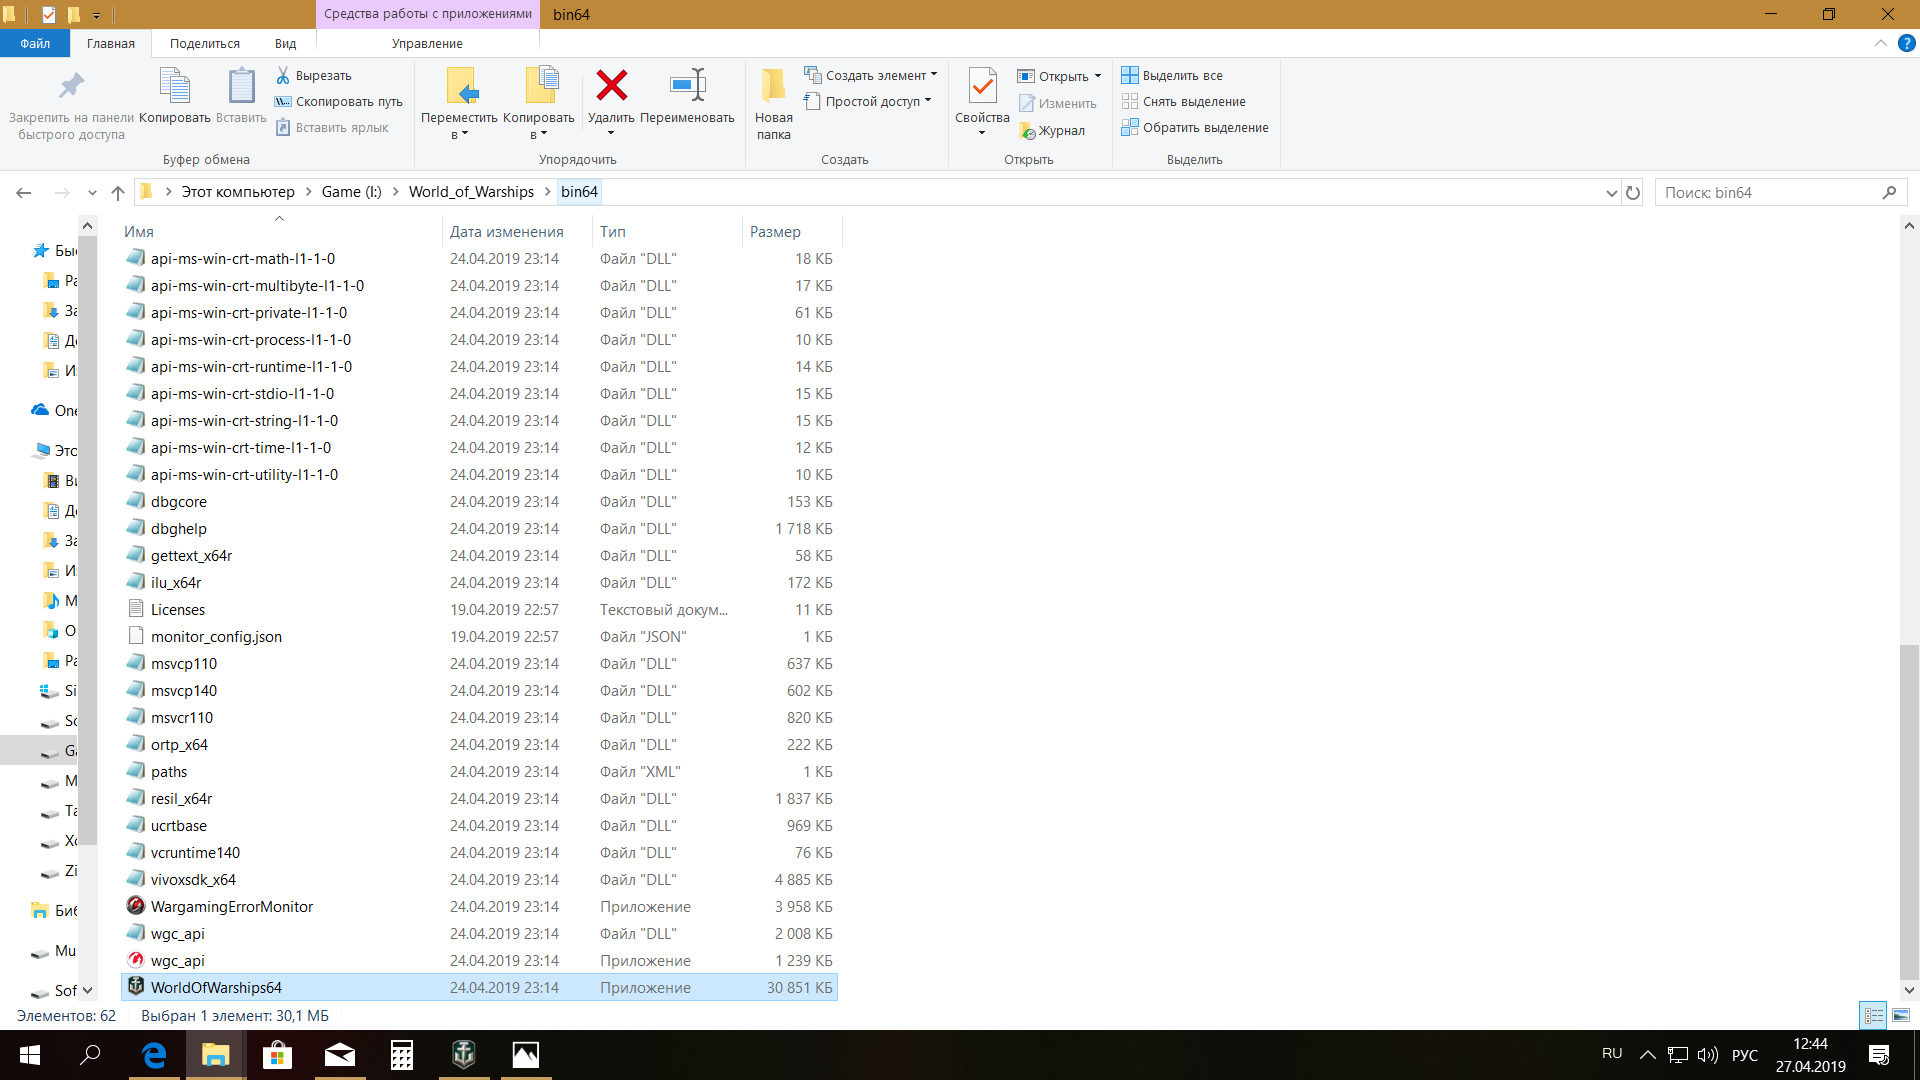1920x1080 pixels.
Task: Expand the address bar history dropdown arrow
Action: point(1611,193)
